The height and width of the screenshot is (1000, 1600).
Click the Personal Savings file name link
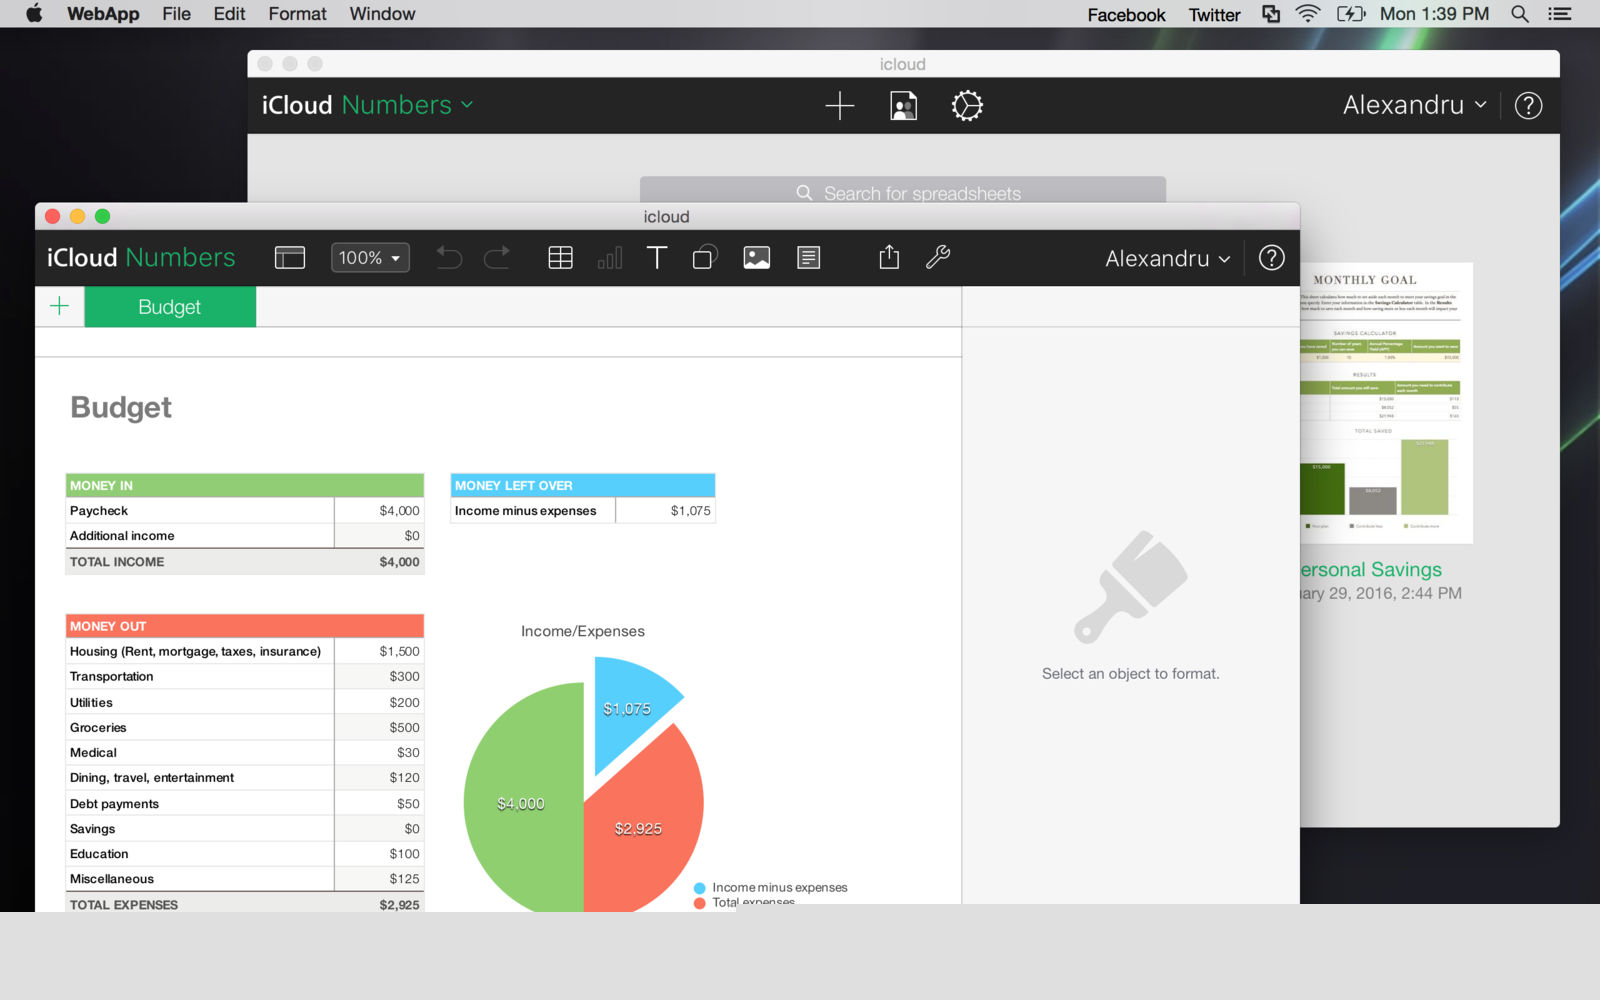point(1371,569)
